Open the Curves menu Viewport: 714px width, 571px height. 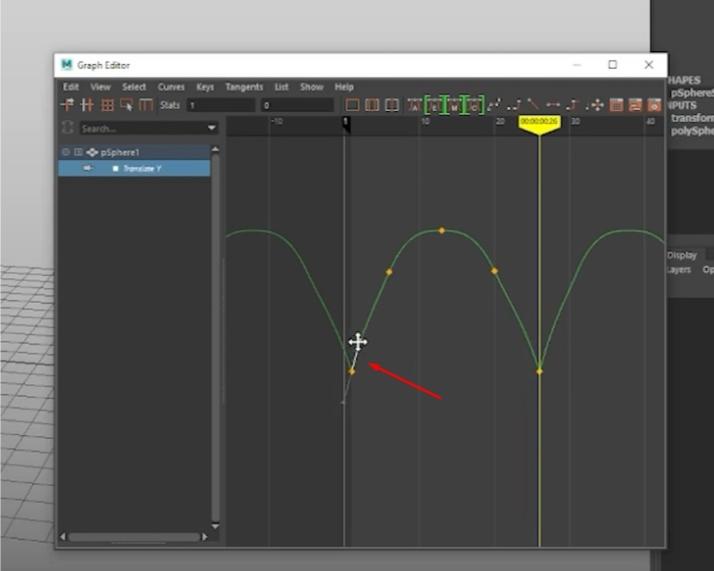171,87
